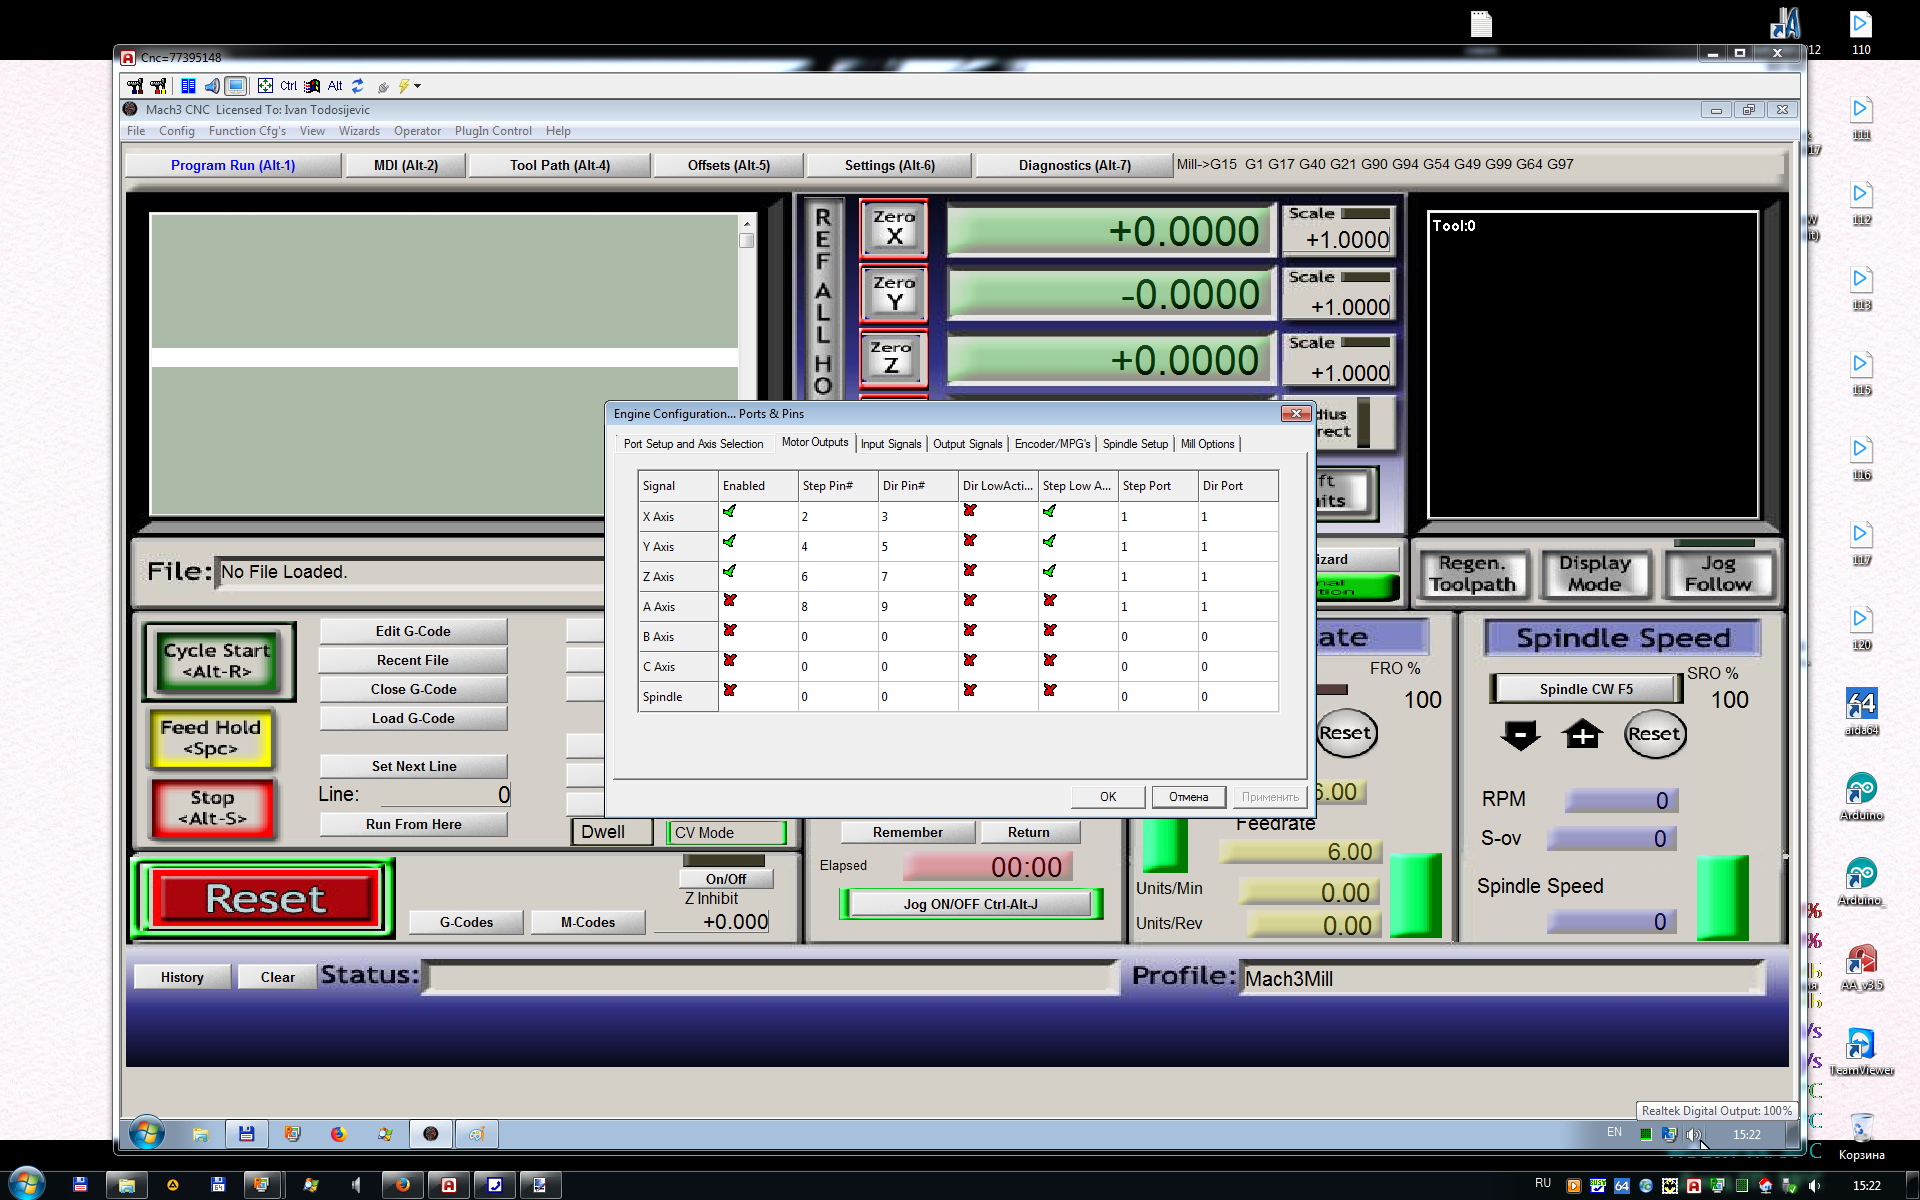Toggle Dir LowActive for X Axis
Viewport: 1920px width, 1200px height.
(x=969, y=511)
